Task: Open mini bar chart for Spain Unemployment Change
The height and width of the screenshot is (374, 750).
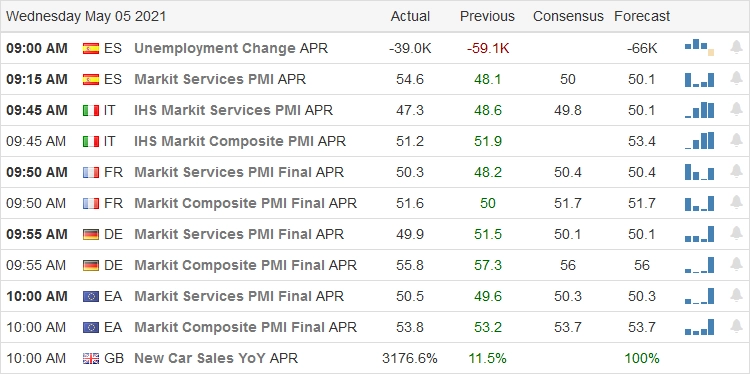Action: [699, 47]
